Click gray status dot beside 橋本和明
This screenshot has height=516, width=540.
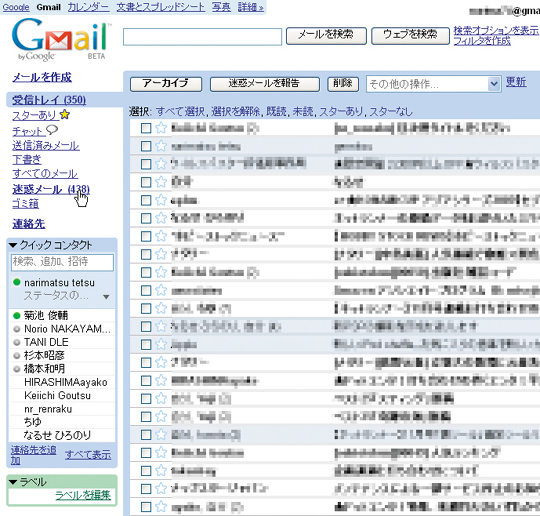pos(17,369)
